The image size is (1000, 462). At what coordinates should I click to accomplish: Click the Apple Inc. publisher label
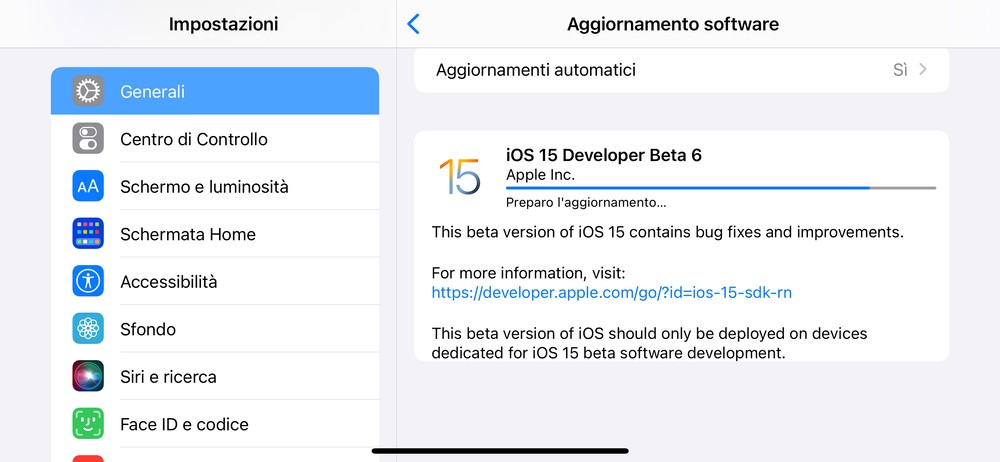coord(540,175)
